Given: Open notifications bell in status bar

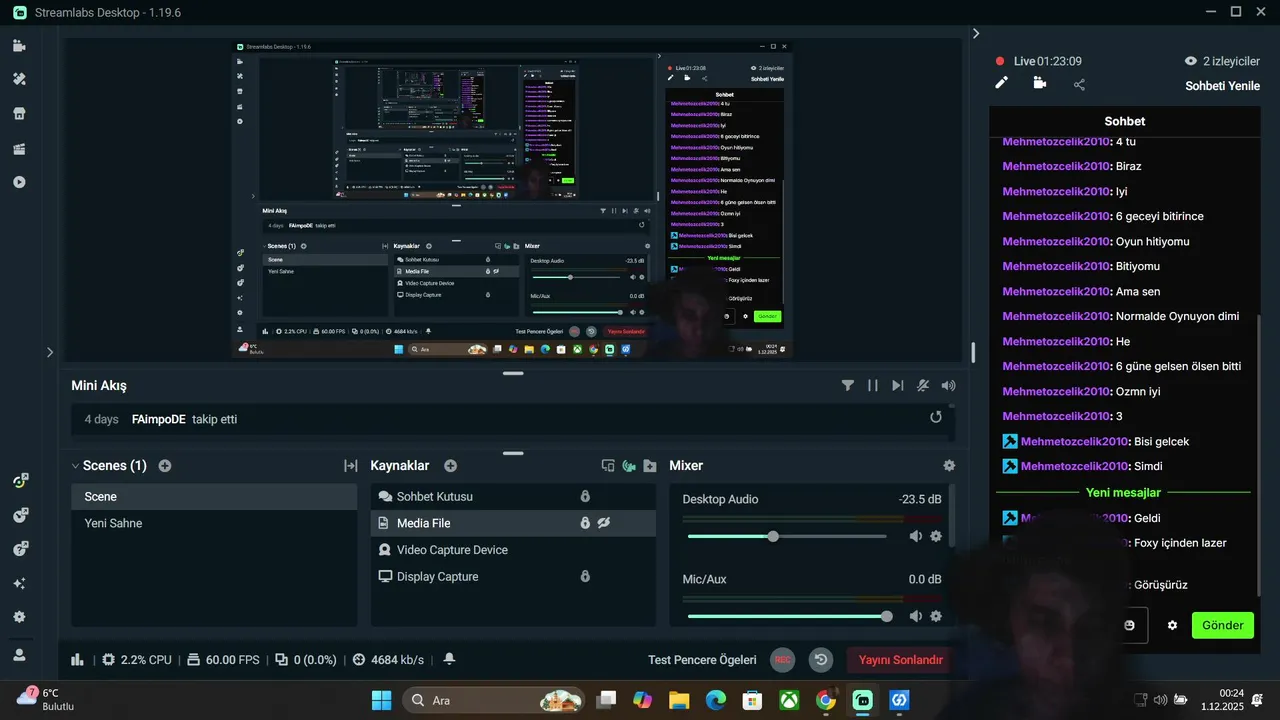Looking at the screenshot, I should click(x=449, y=660).
